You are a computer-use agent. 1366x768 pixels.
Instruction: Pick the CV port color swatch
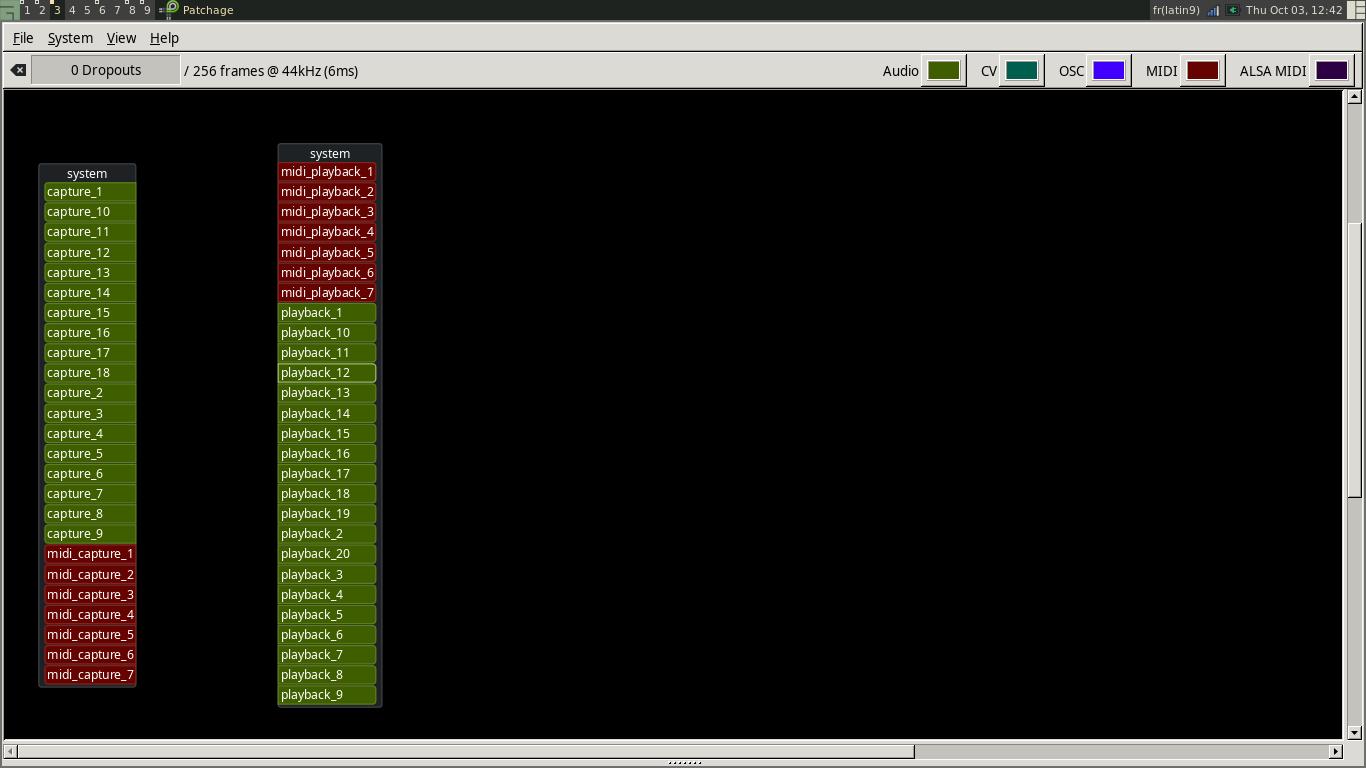click(1021, 70)
